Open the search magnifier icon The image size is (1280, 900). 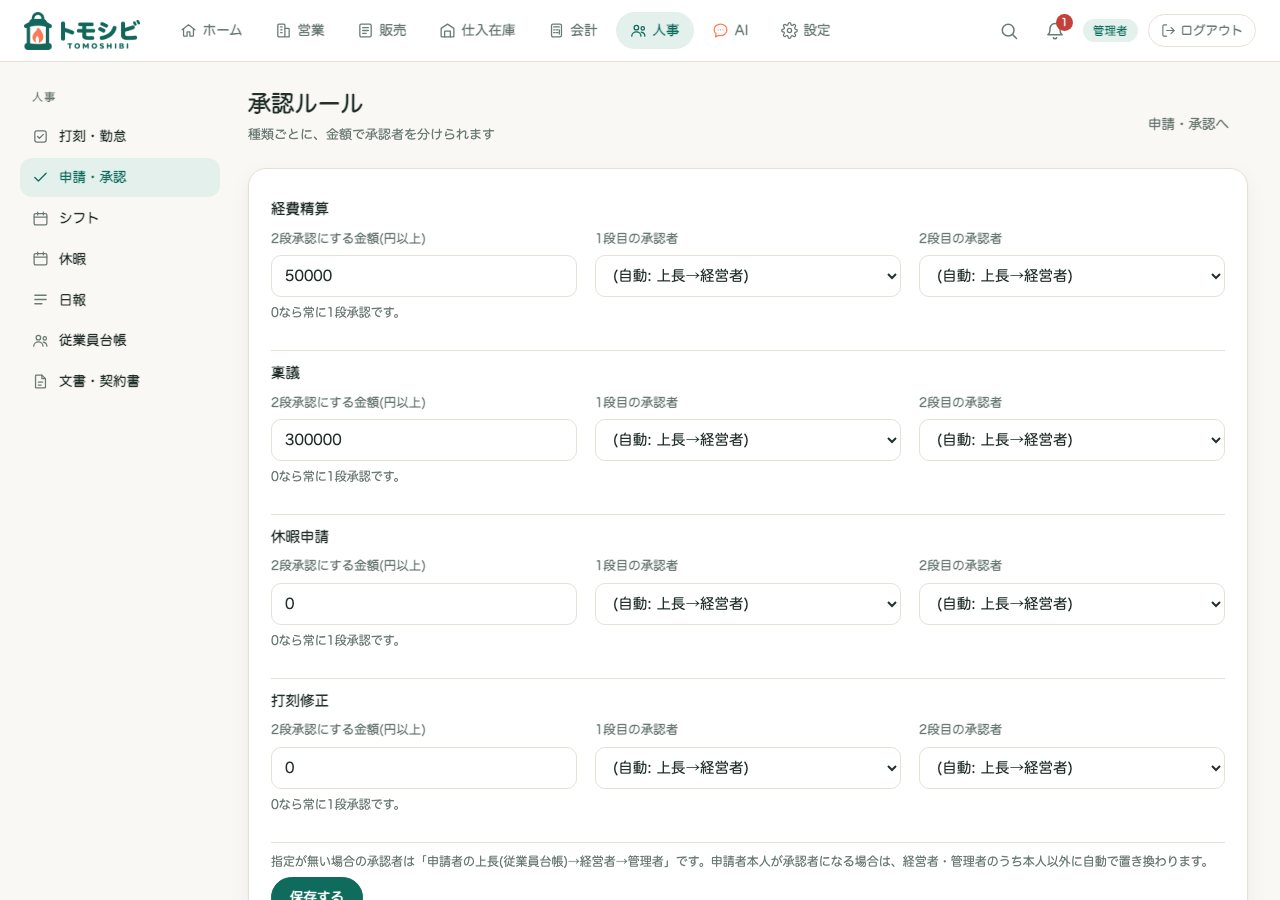pyautogui.click(x=1009, y=31)
